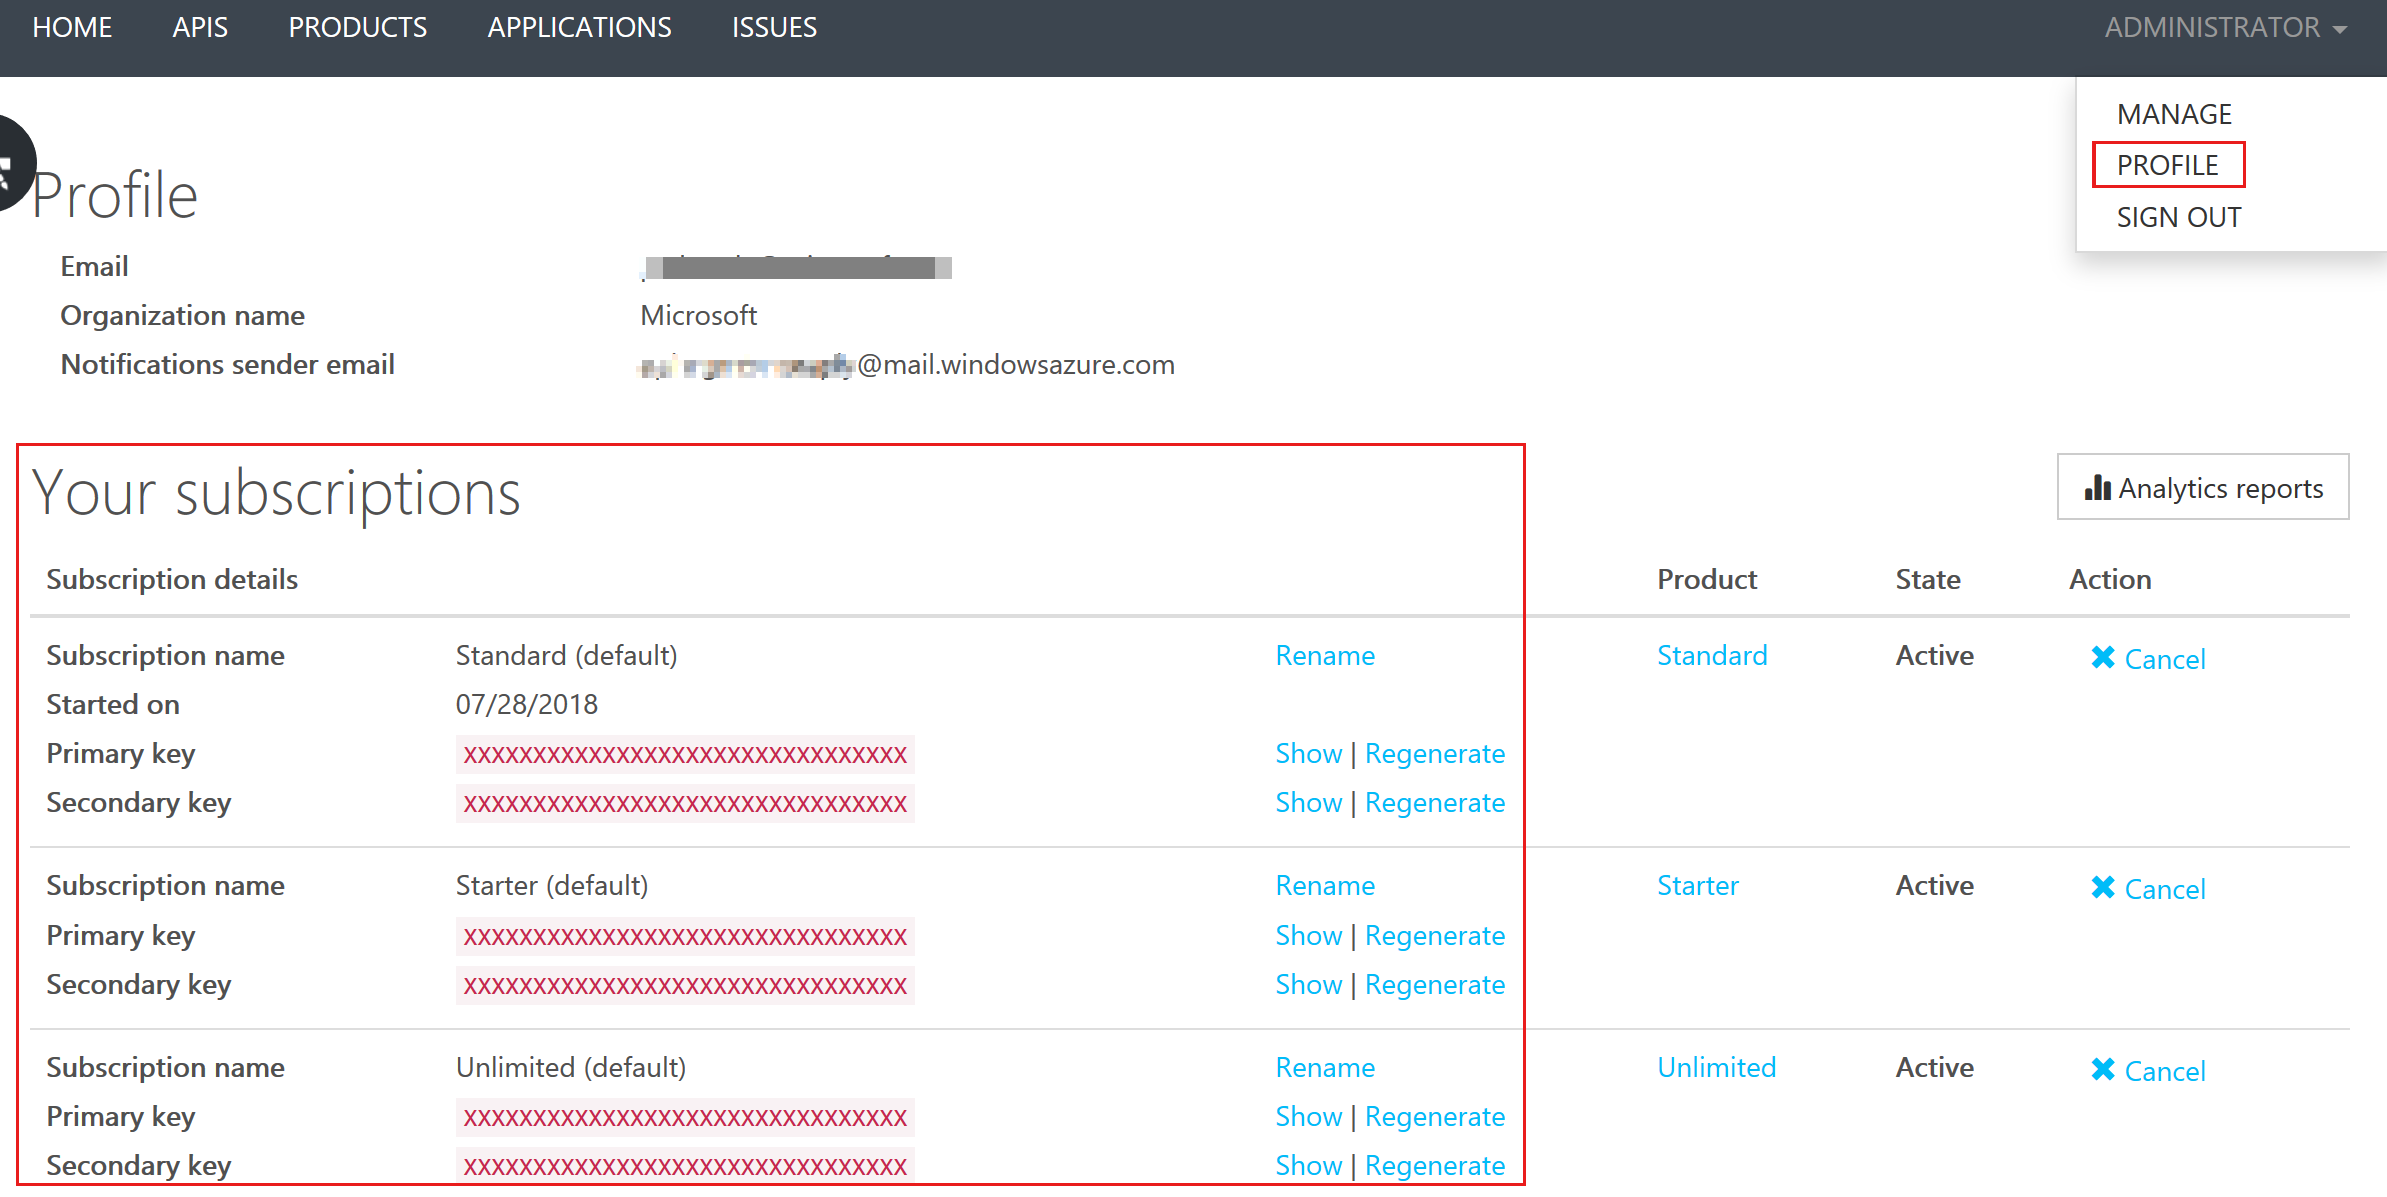Open Analytics reports with bar chart icon
Image resolution: width=2387 pixels, height=1197 pixels.
coord(2202,488)
